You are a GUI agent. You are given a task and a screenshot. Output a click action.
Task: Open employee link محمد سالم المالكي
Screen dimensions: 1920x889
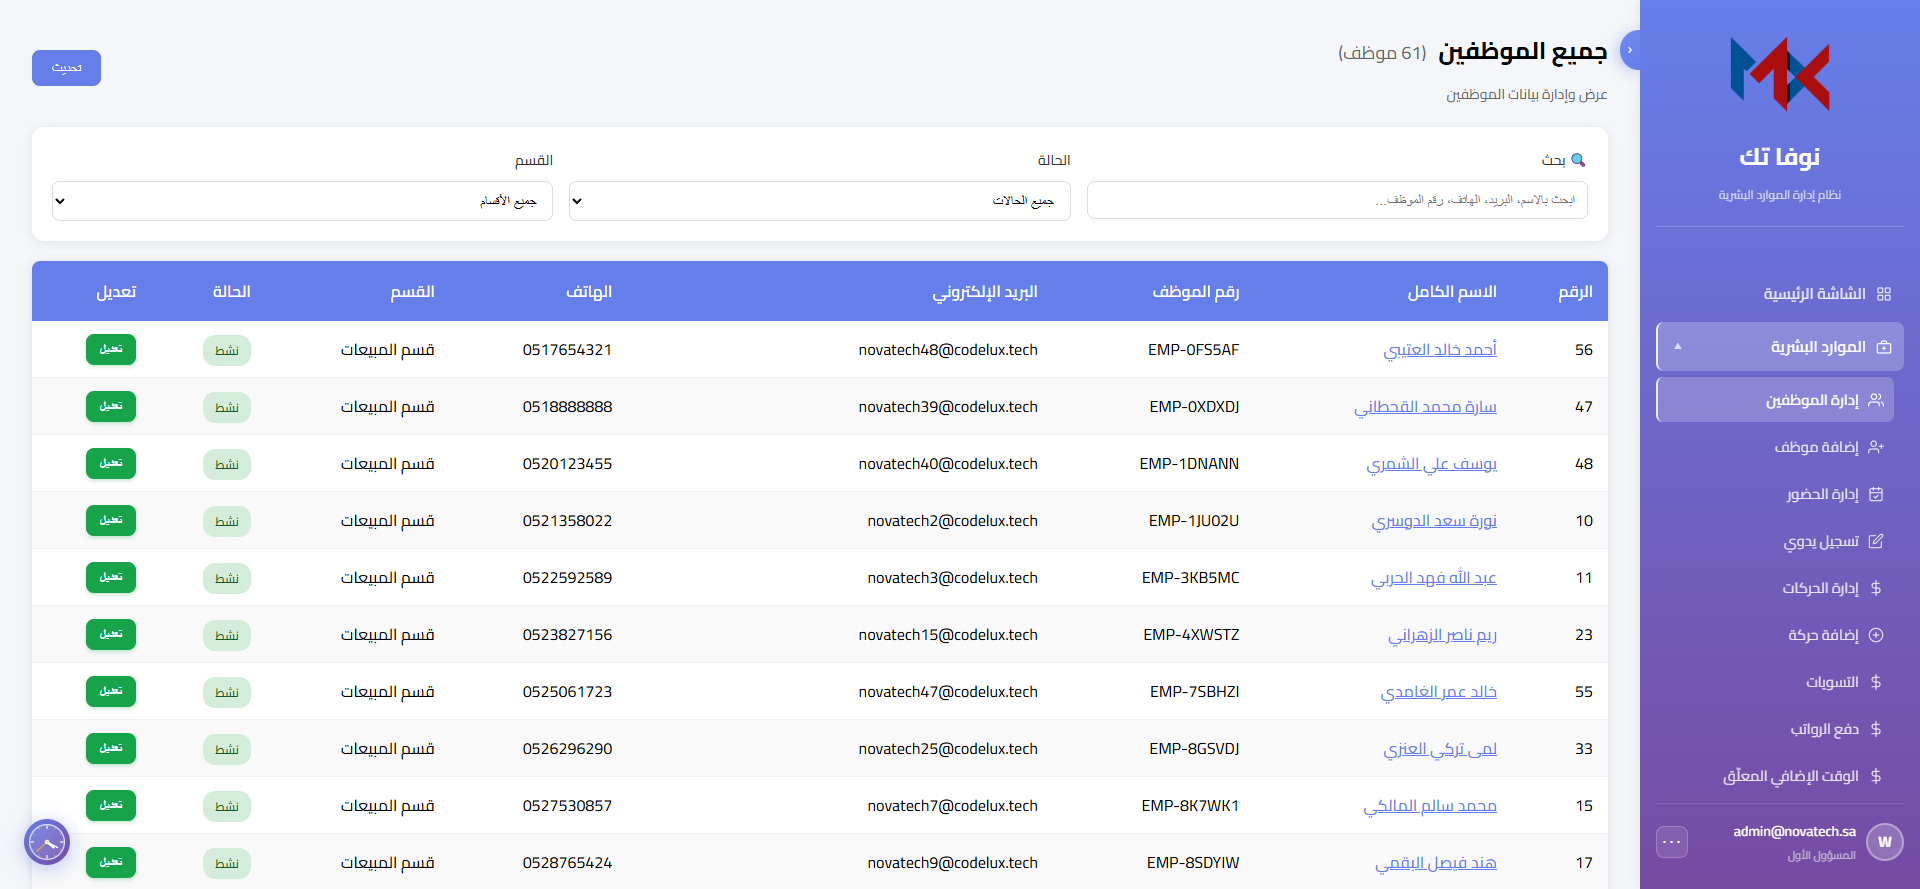click(x=1430, y=806)
